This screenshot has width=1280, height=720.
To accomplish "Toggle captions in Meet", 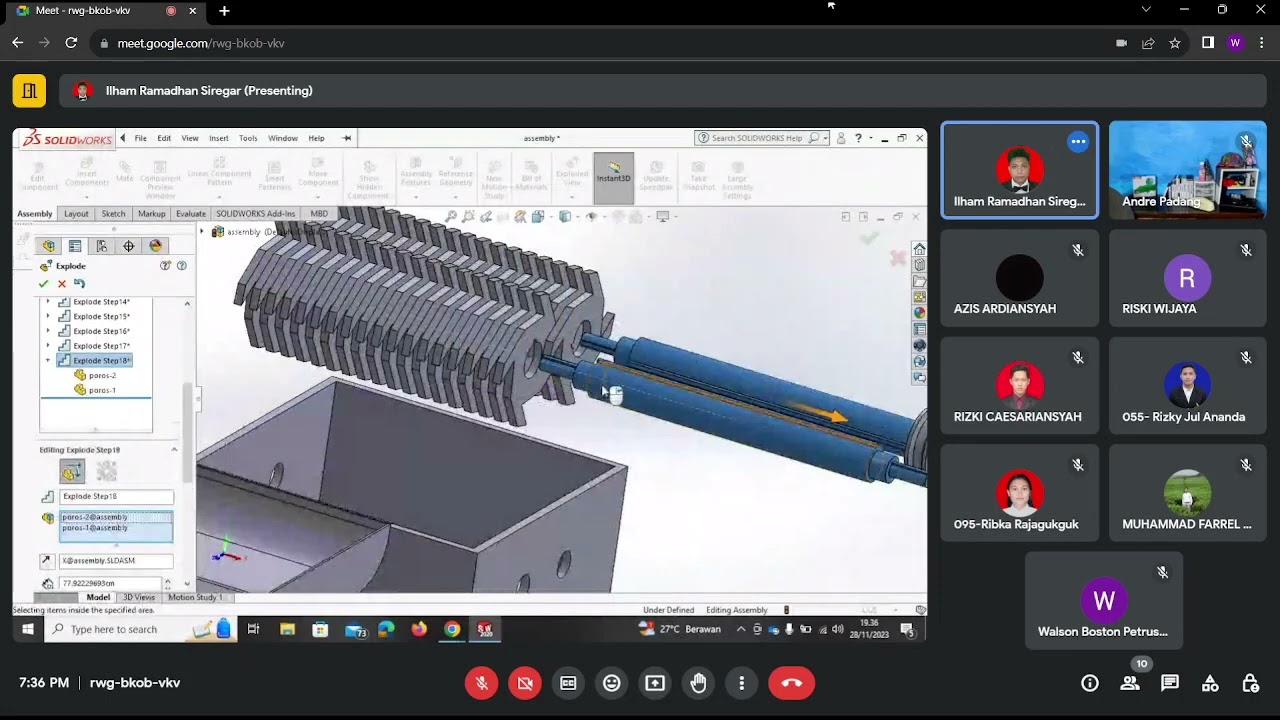I will [x=568, y=683].
